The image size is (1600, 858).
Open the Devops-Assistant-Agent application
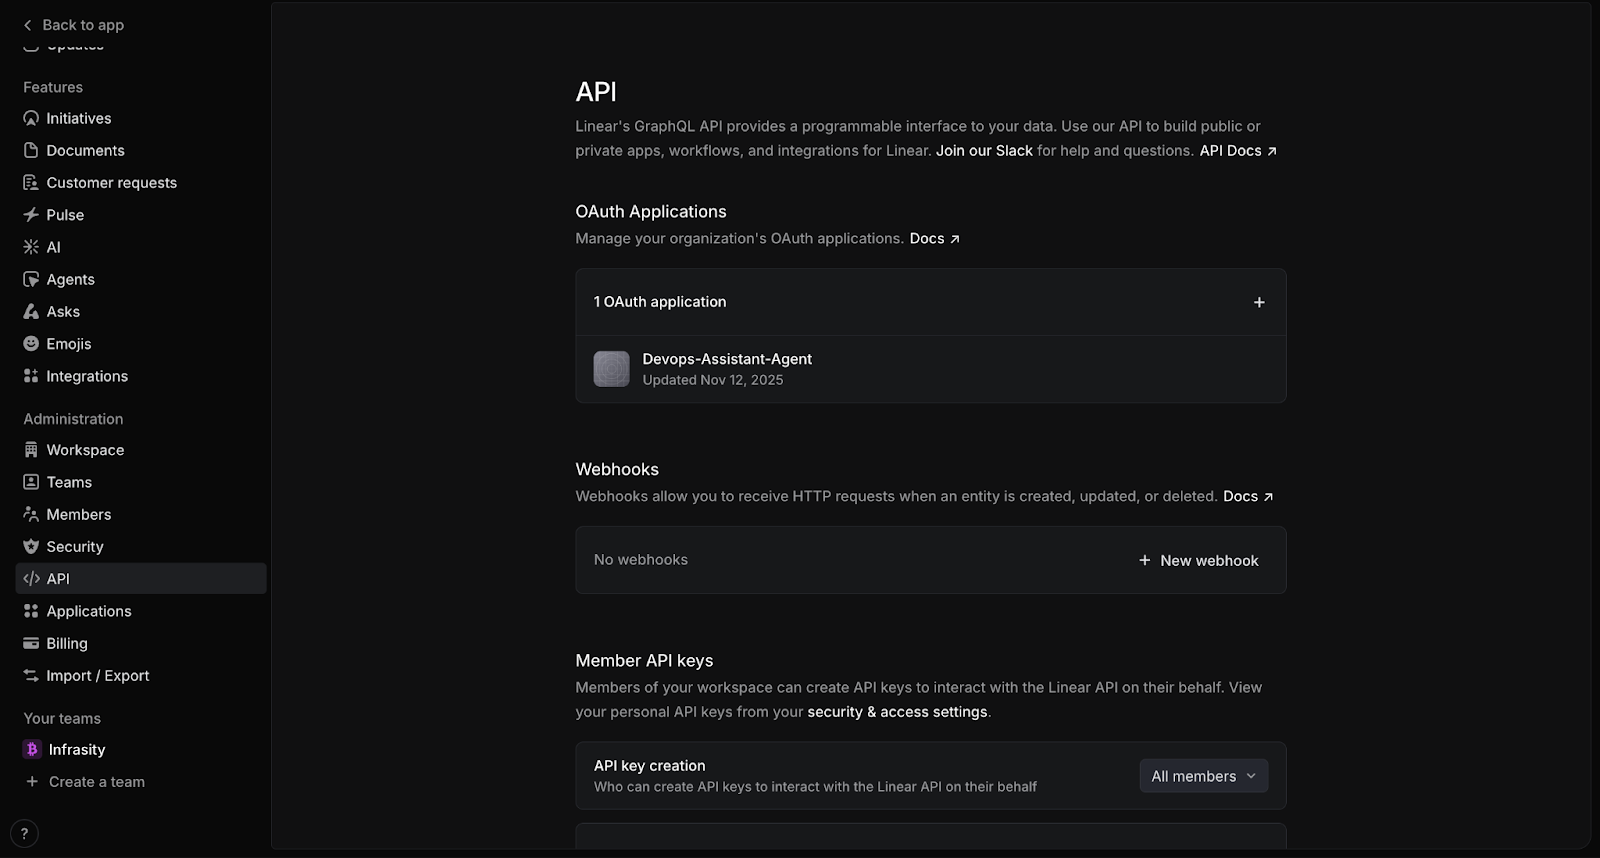click(930, 369)
